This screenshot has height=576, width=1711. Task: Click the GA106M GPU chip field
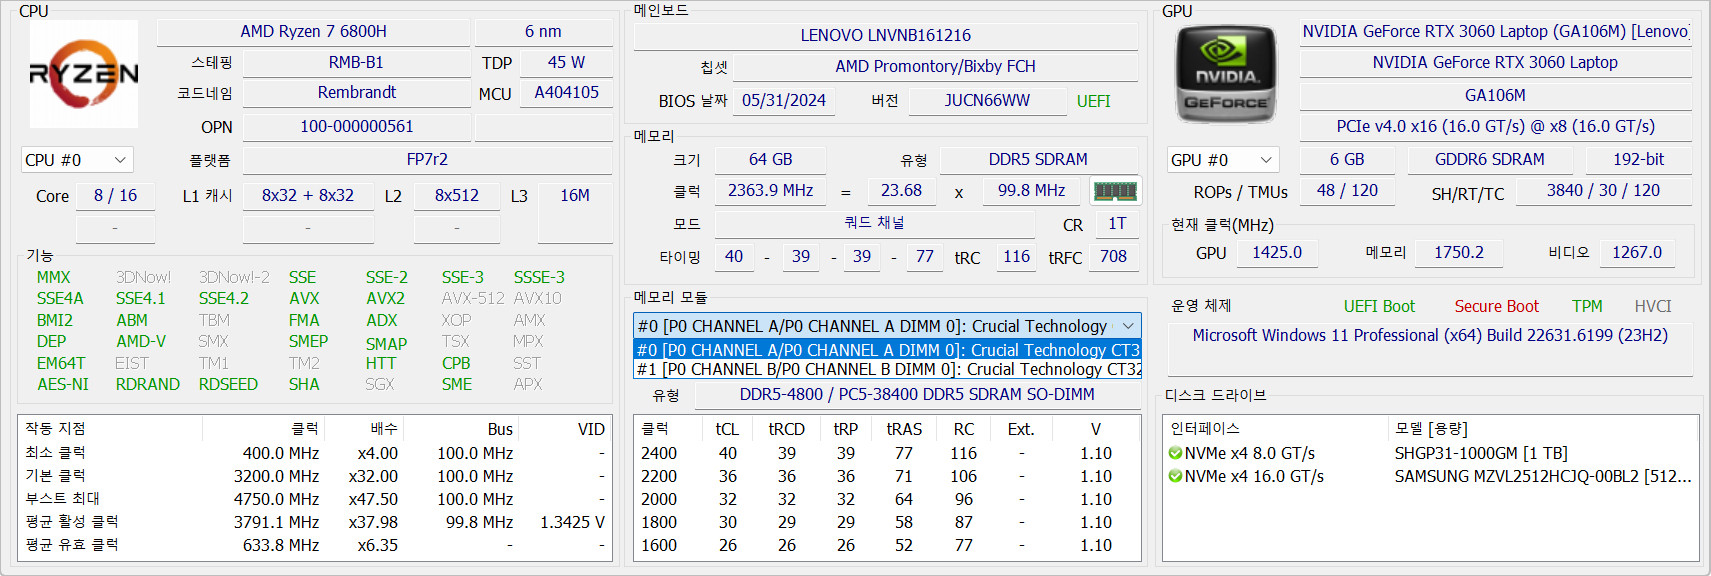tap(1495, 96)
